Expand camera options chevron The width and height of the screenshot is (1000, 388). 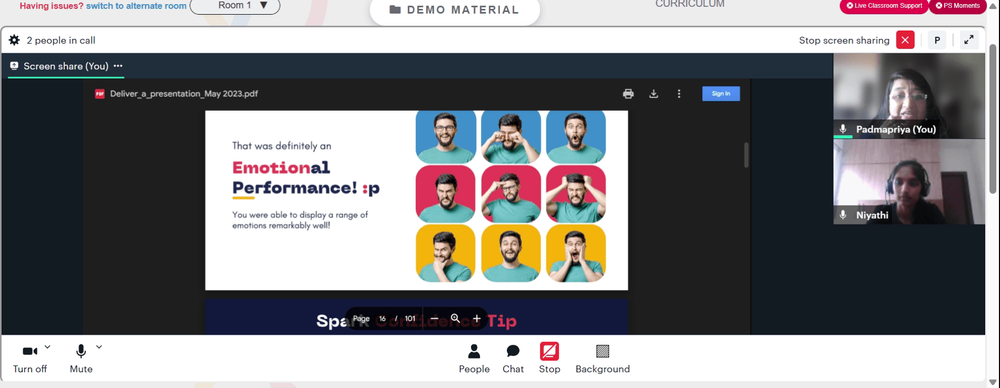(47, 347)
